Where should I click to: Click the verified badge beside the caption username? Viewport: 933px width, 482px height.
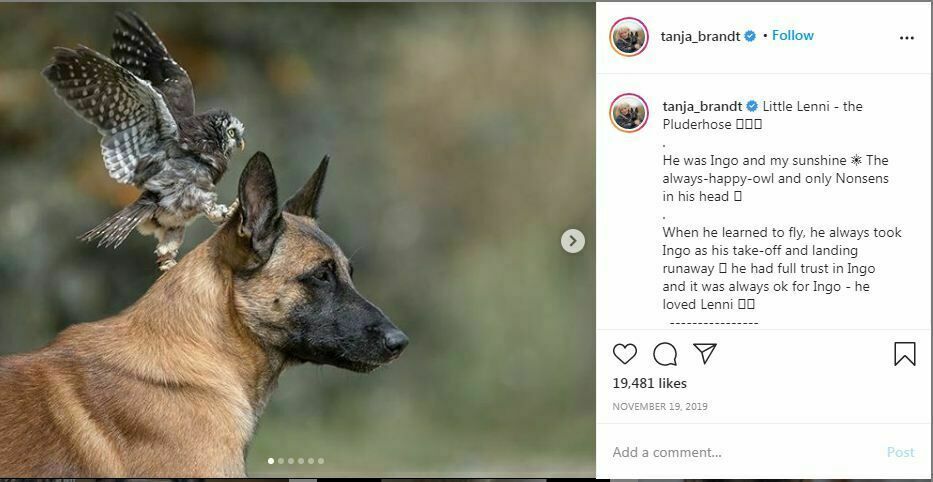click(752, 106)
